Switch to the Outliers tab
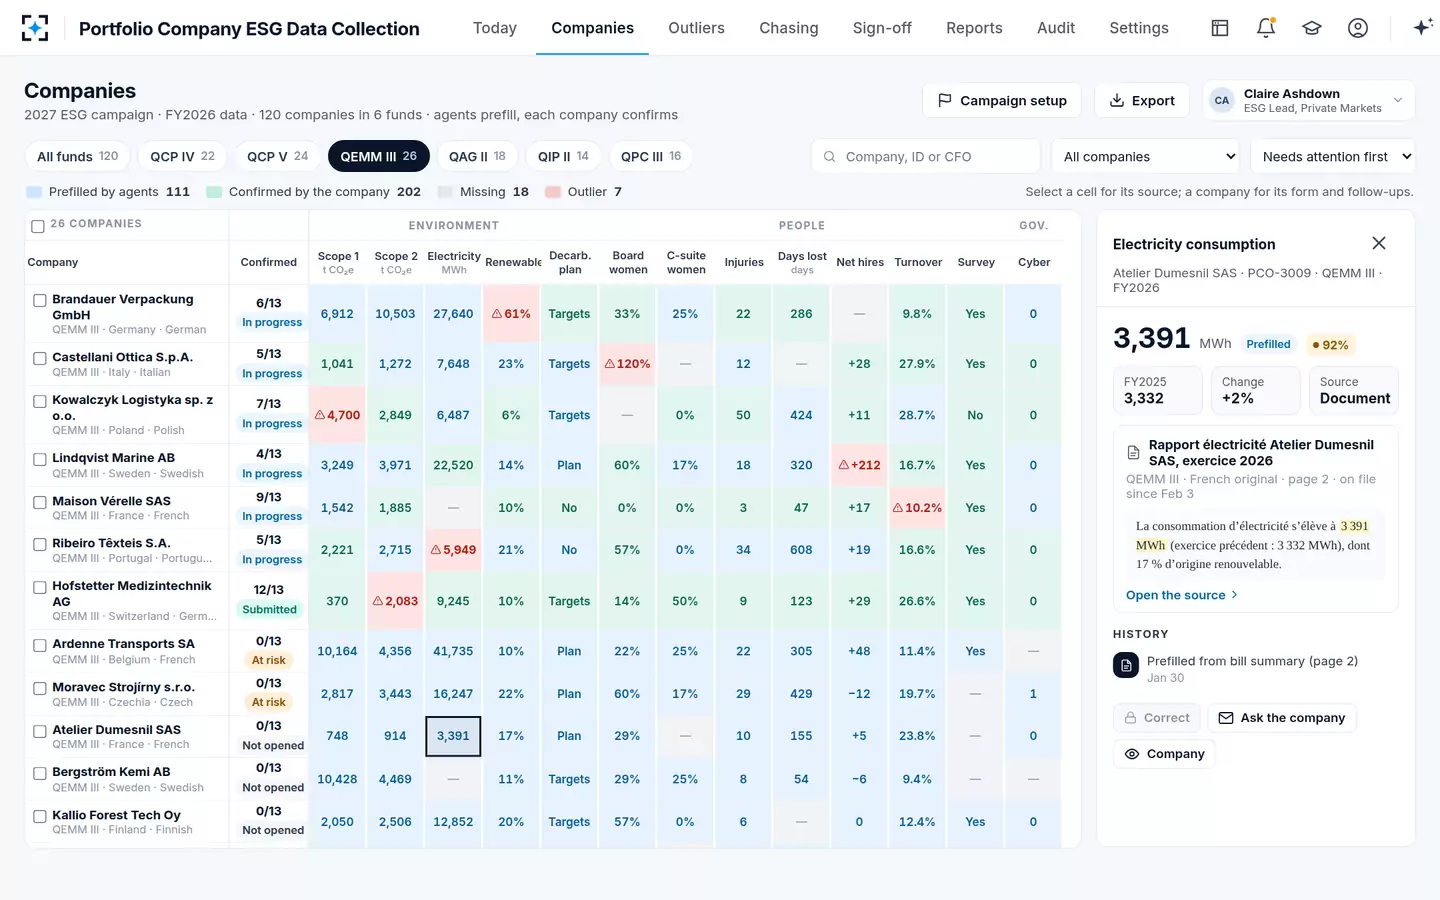Viewport: 1440px width, 900px height. [x=697, y=28]
